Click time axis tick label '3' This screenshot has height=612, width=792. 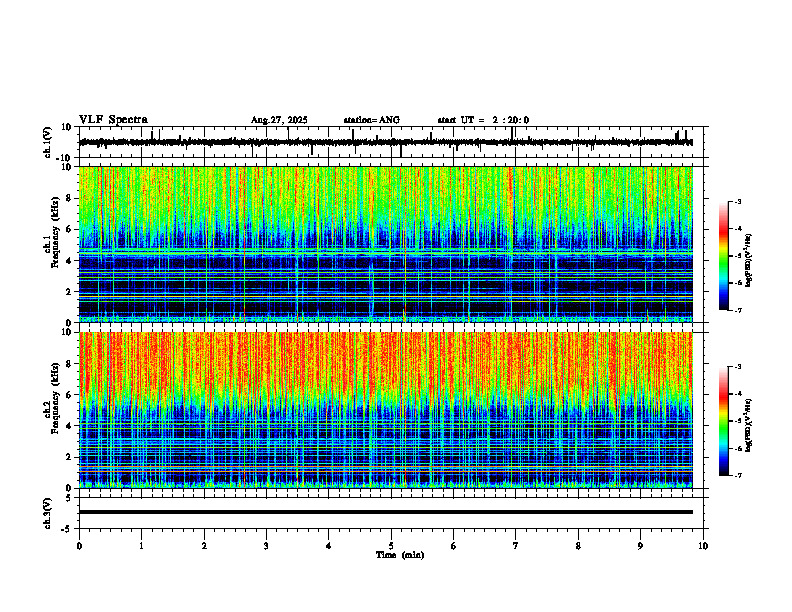click(266, 546)
